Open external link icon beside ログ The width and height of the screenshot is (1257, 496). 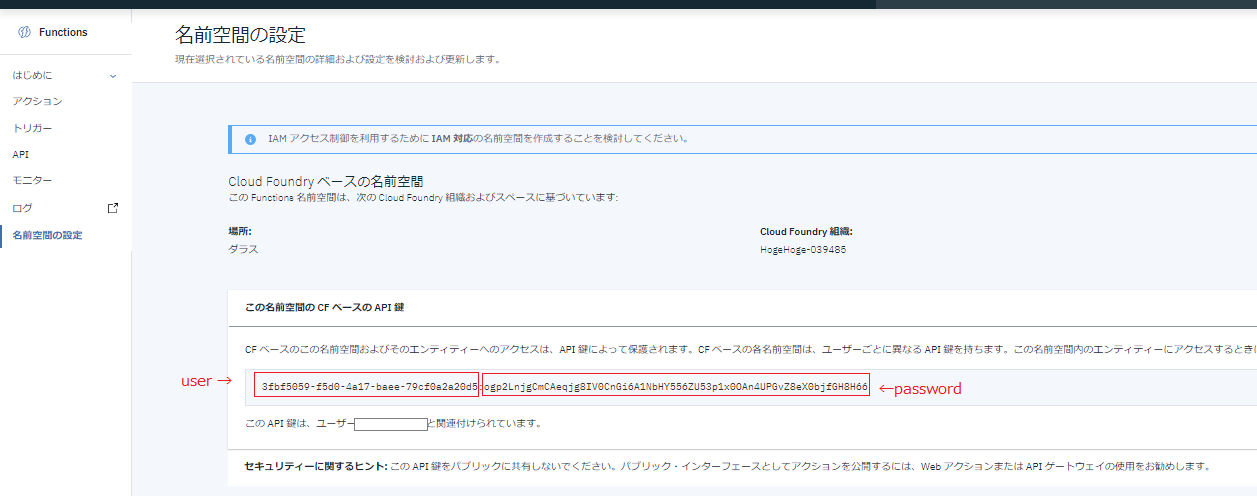point(113,208)
